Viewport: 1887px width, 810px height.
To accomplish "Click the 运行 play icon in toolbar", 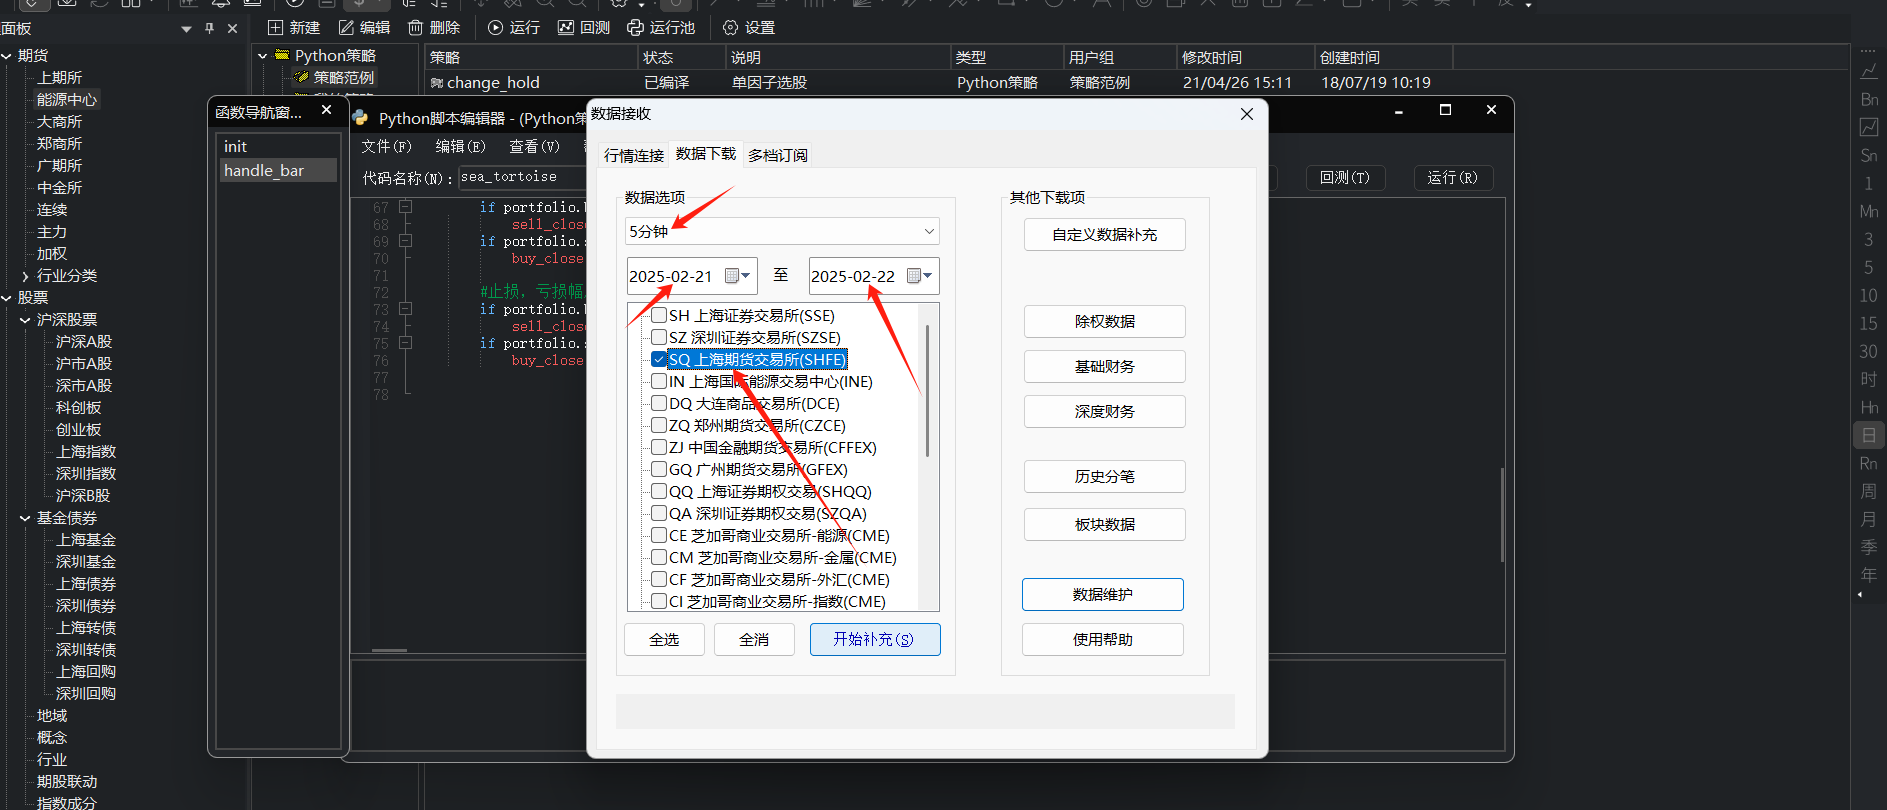I will tap(495, 27).
